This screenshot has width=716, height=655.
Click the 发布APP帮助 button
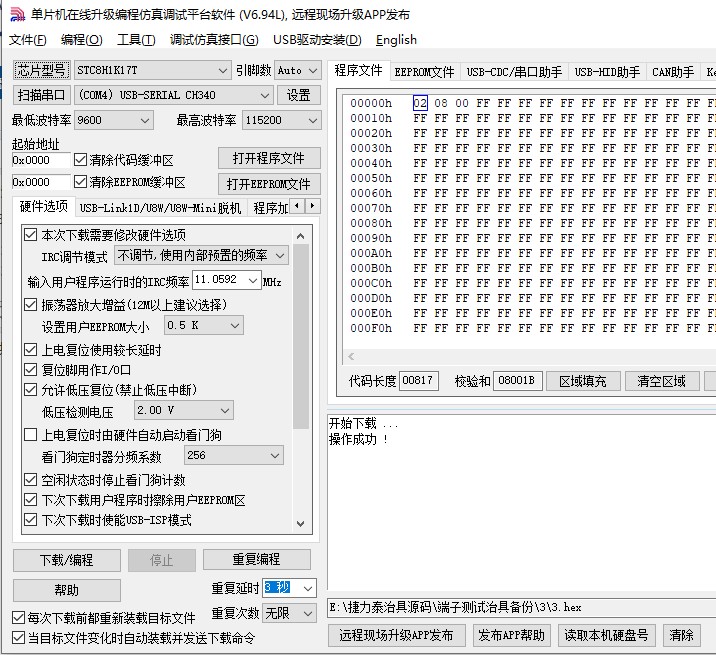click(511, 635)
